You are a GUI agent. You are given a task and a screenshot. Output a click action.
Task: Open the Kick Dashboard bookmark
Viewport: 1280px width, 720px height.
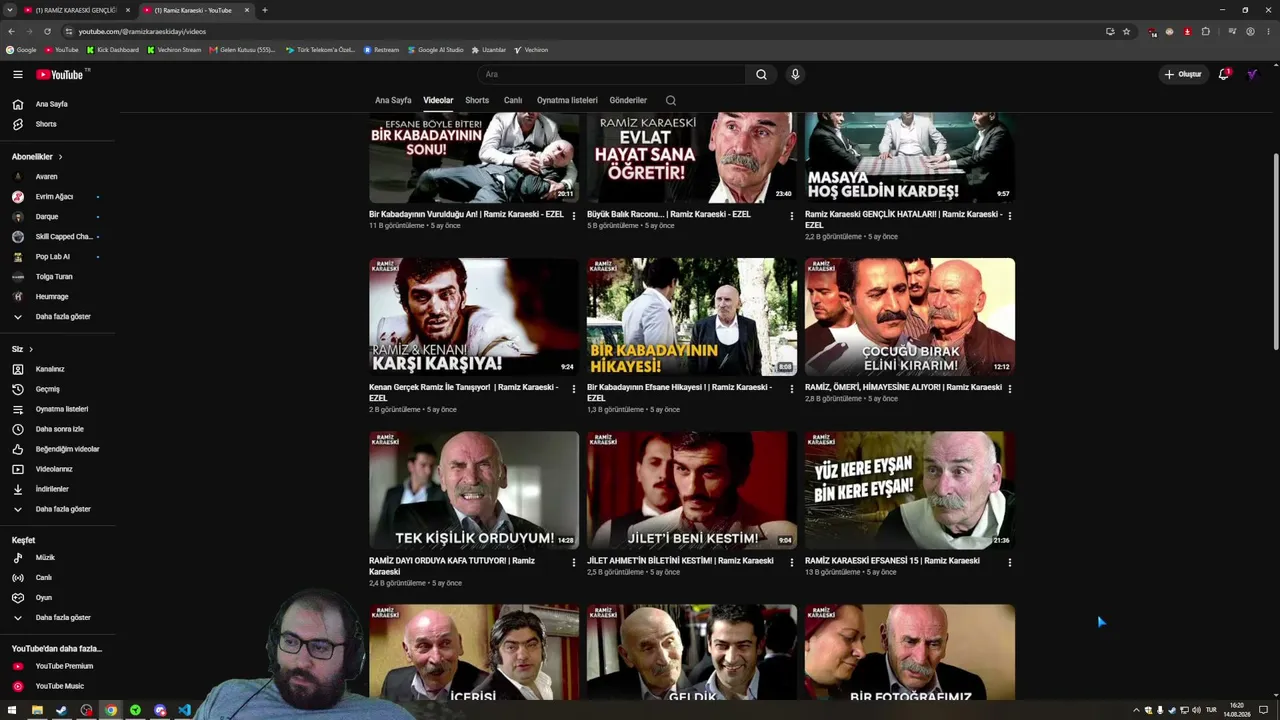pos(113,50)
